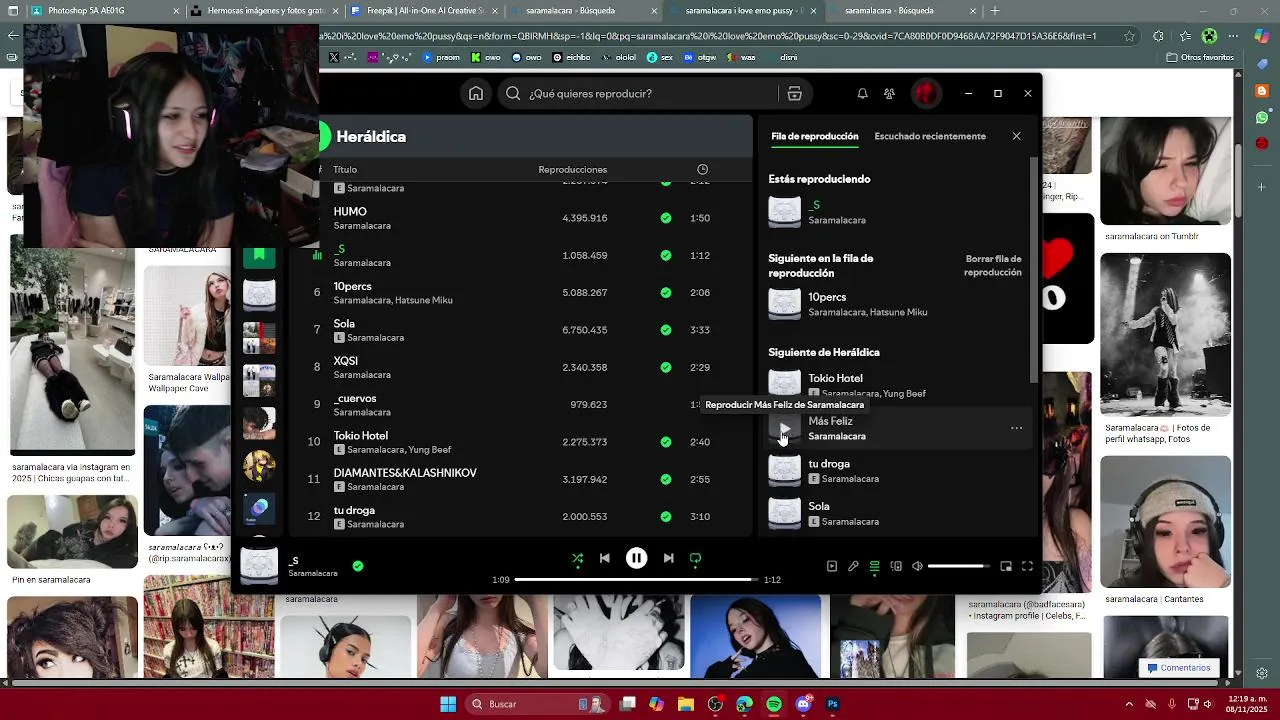Skip to next track

668,558
